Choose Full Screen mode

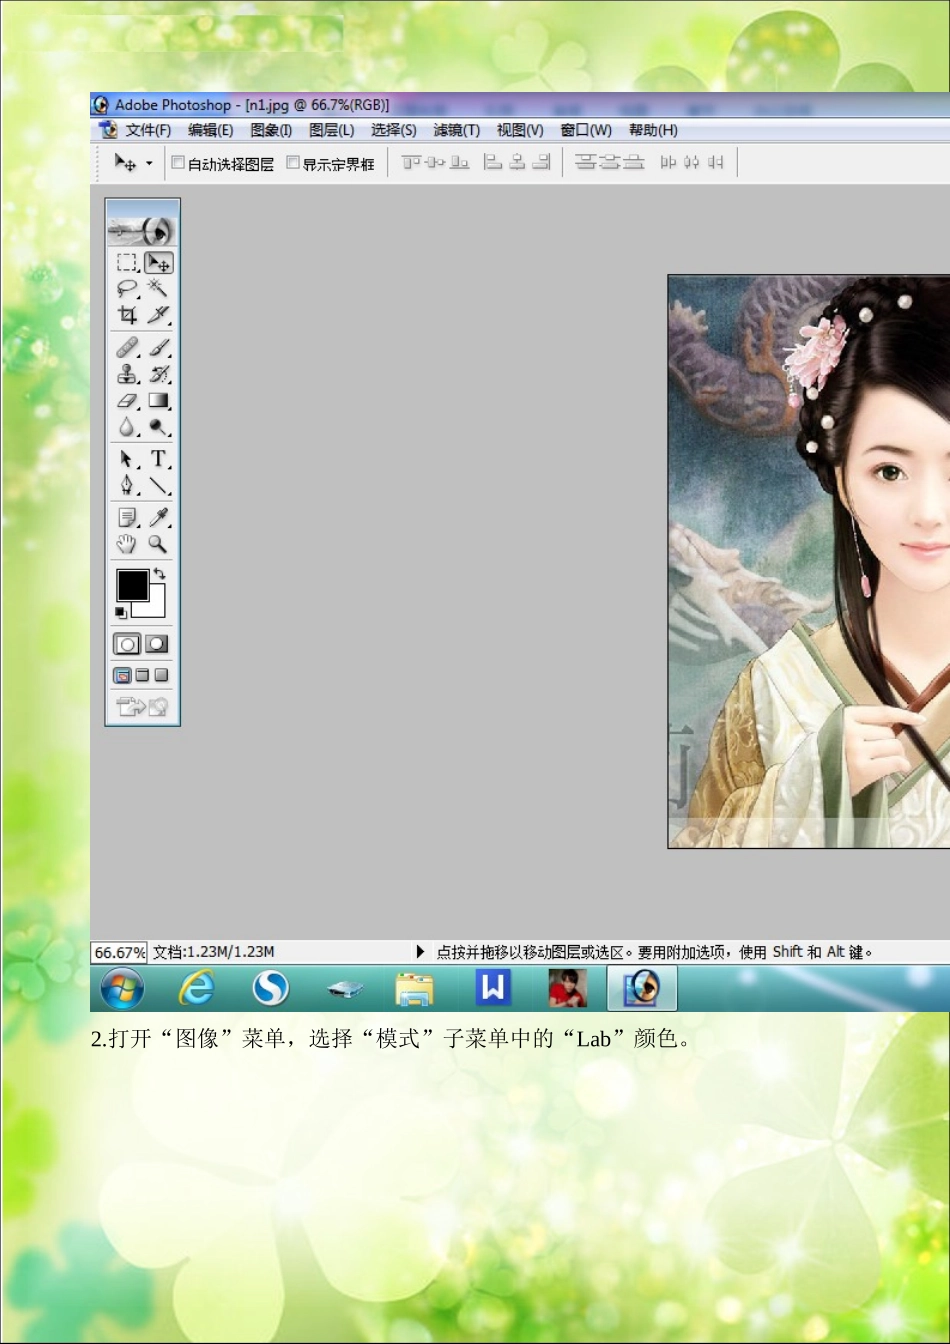point(161,676)
